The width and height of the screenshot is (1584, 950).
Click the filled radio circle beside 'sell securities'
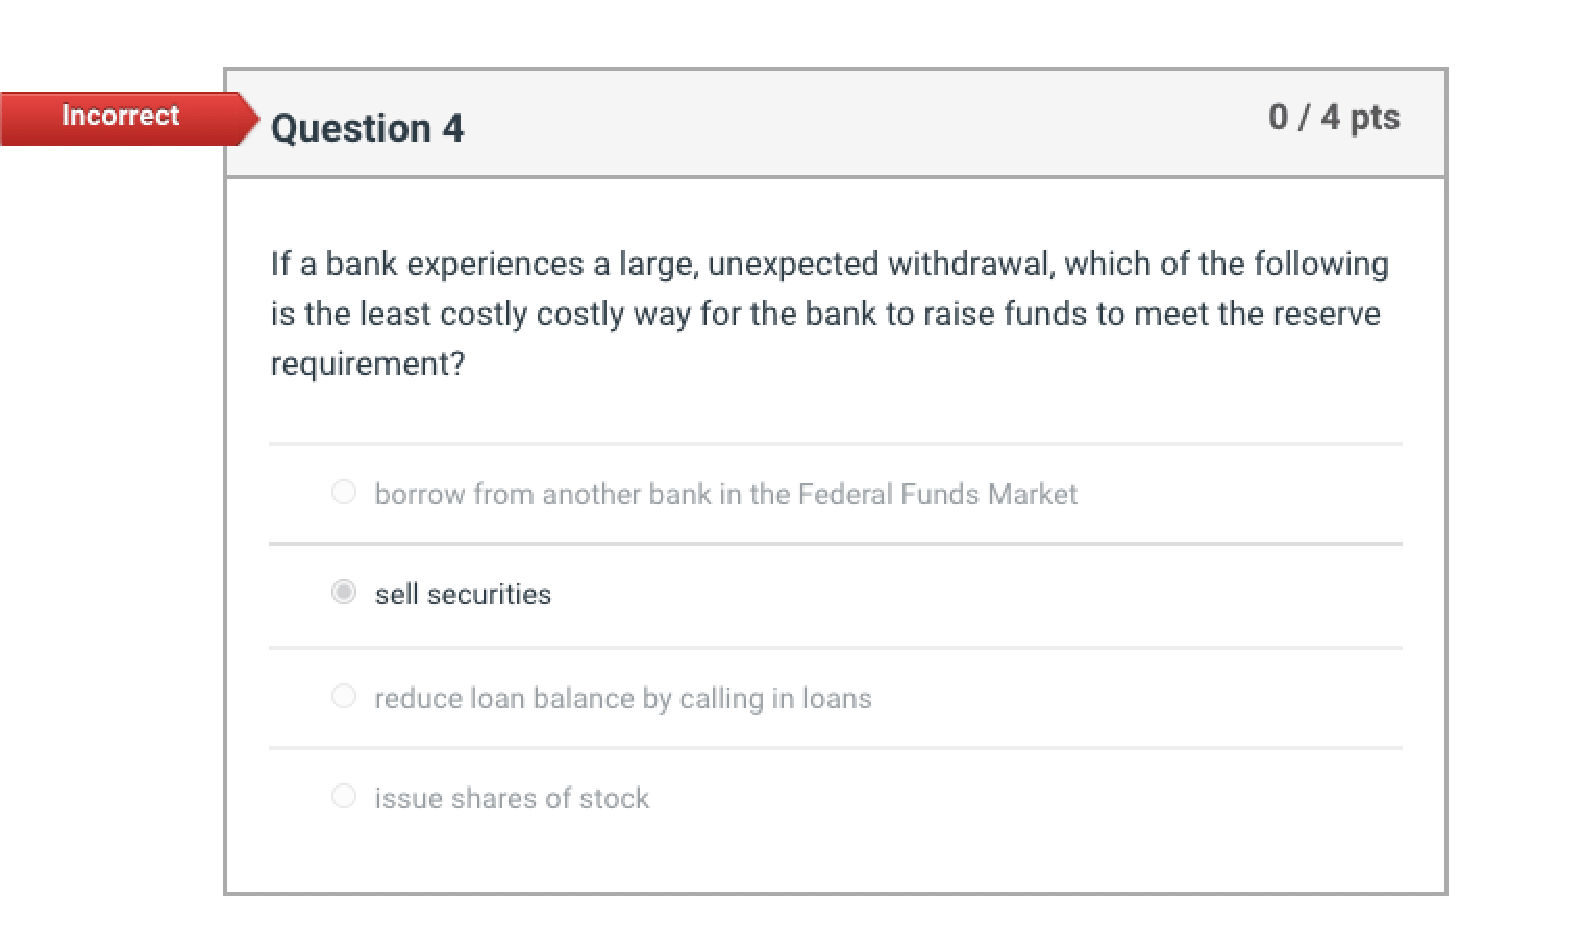coord(344,593)
